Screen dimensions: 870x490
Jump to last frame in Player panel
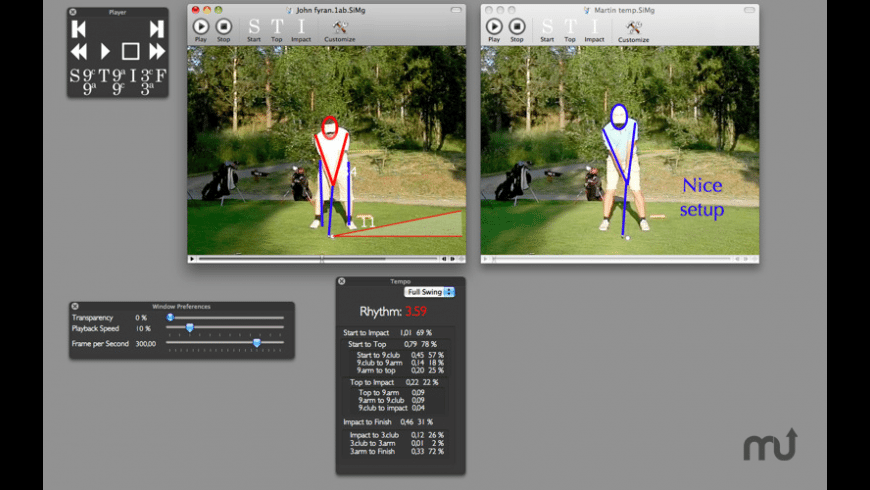[156, 29]
